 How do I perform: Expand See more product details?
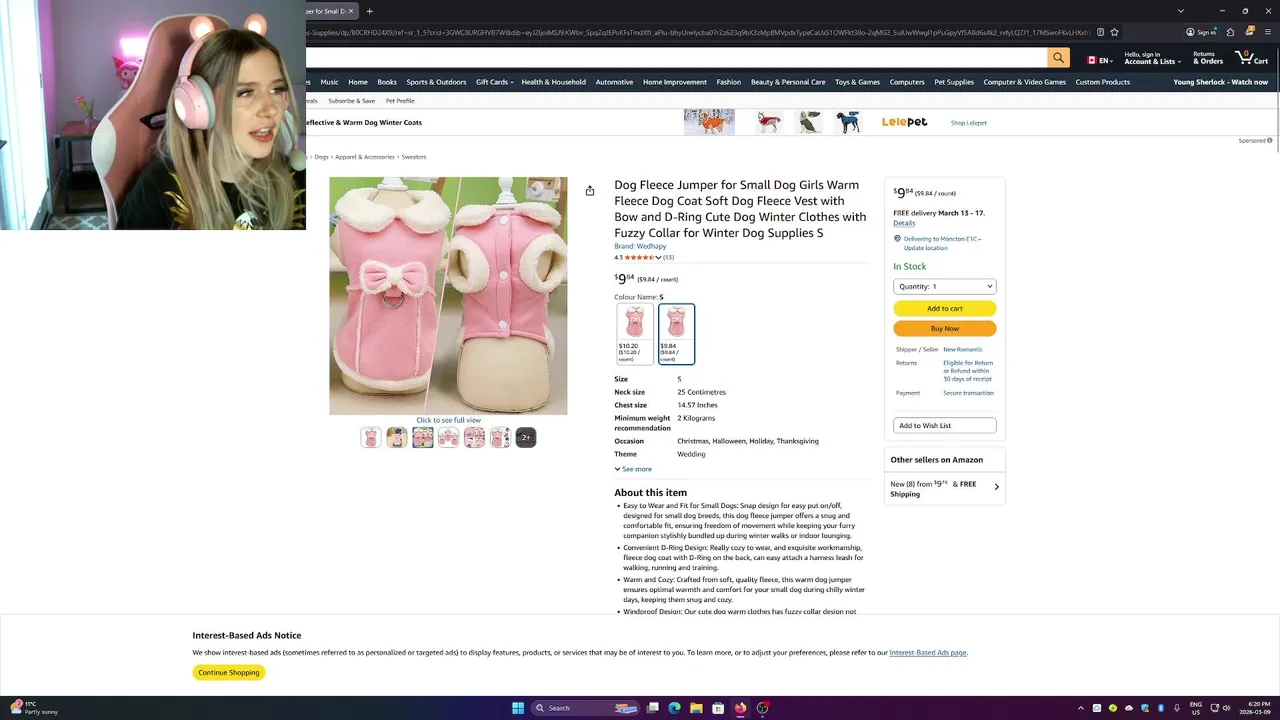[x=633, y=469]
